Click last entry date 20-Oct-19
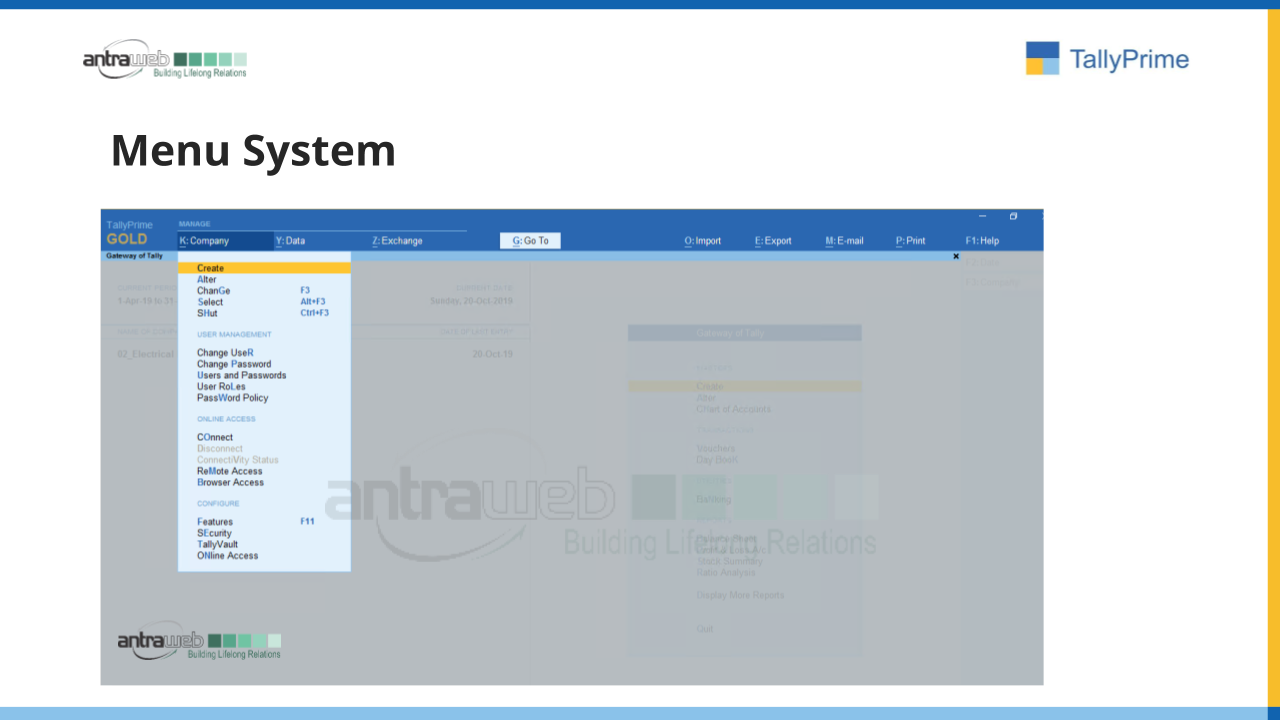The height and width of the screenshot is (720, 1280). pyautogui.click(x=493, y=354)
